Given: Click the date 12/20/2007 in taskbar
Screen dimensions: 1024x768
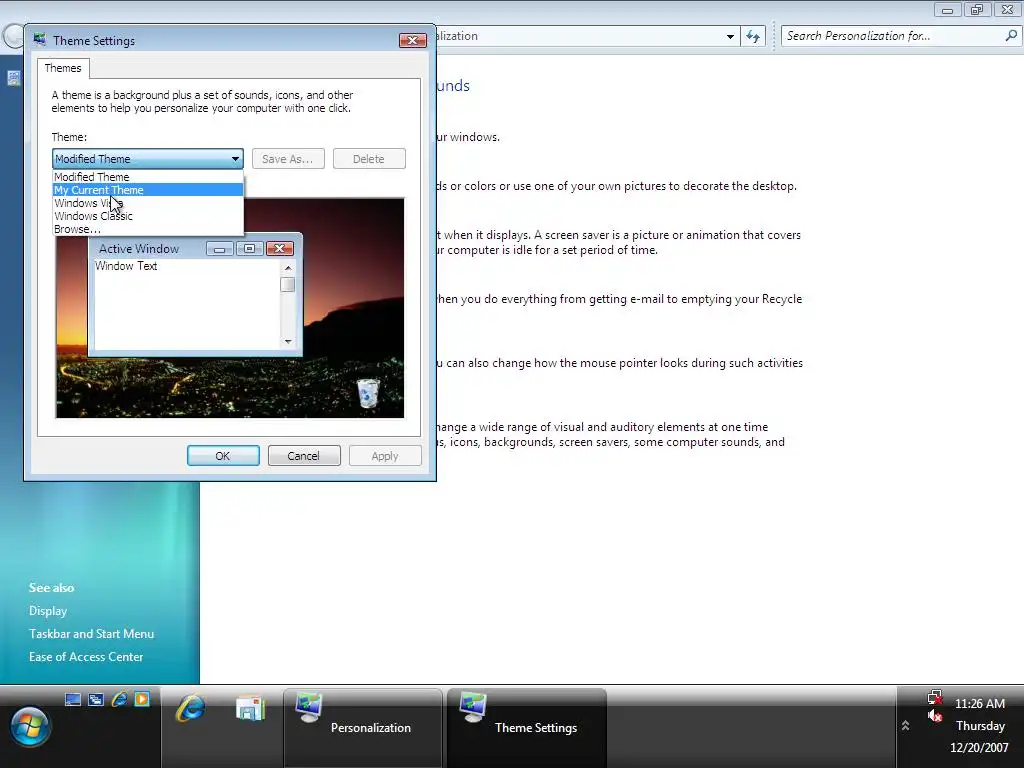Looking at the screenshot, I should [x=979, y=748].
